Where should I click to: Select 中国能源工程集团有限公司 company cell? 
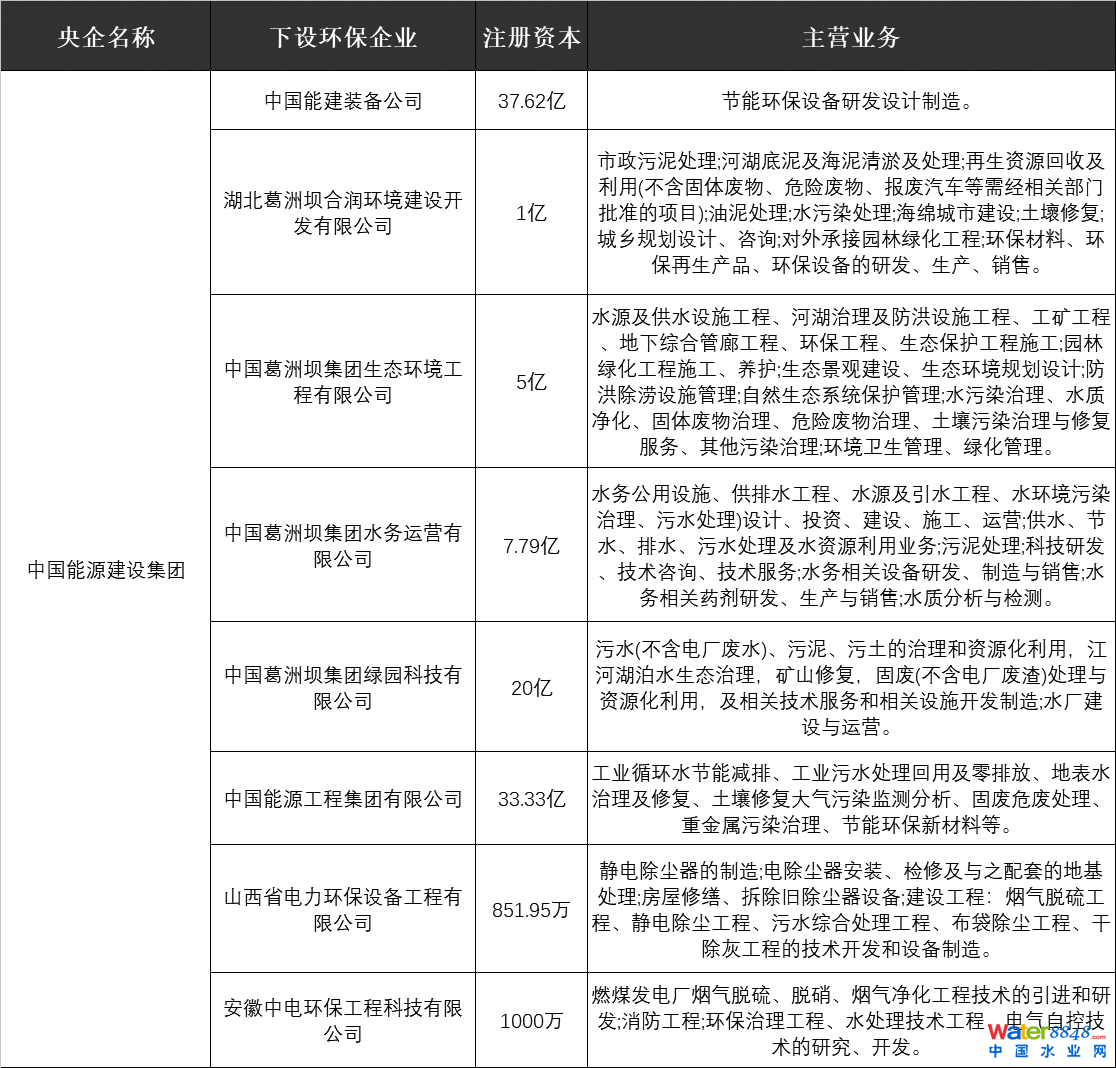coord(343,799)
